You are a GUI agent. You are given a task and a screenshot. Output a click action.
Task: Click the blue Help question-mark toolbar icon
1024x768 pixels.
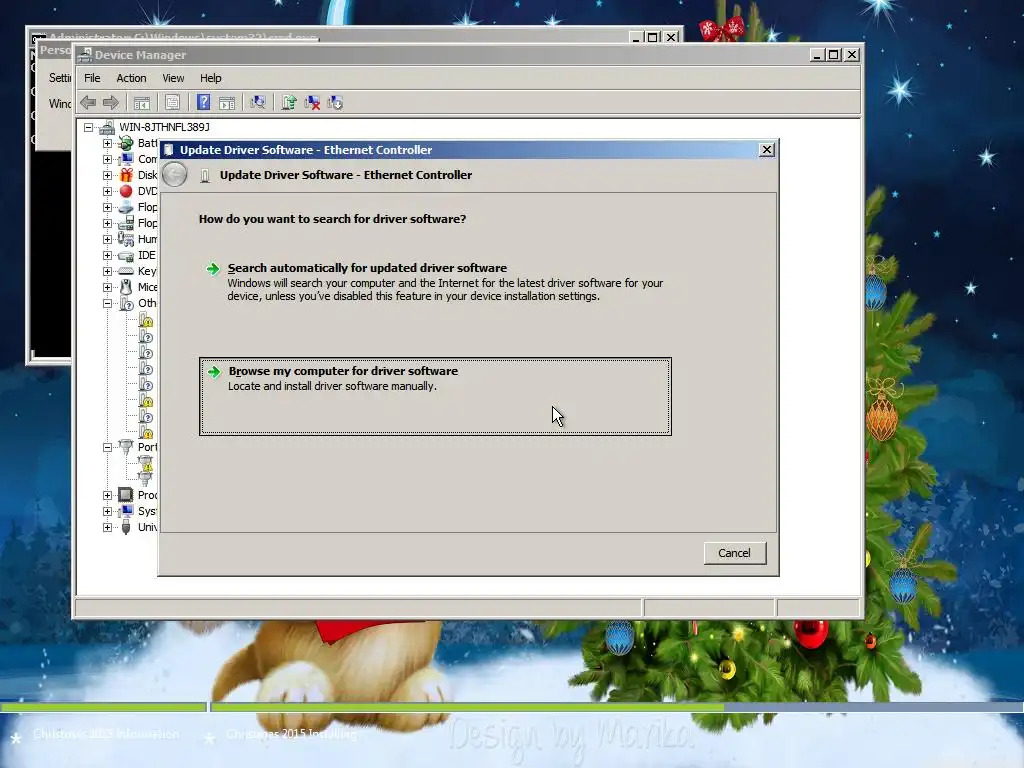pyautogui.click(x=204, y=102)
